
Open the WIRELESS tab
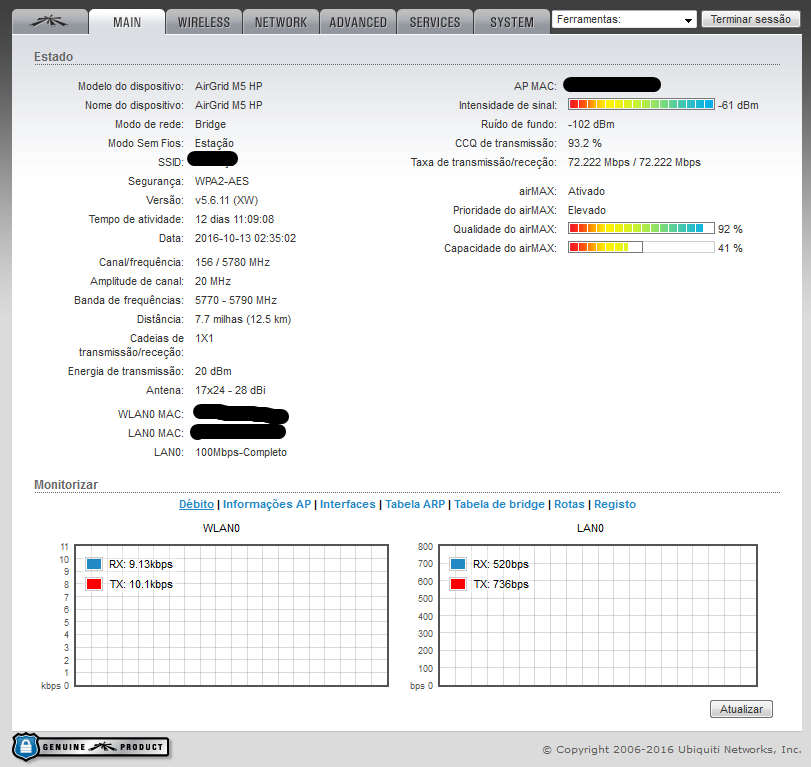tap(204, 22)
